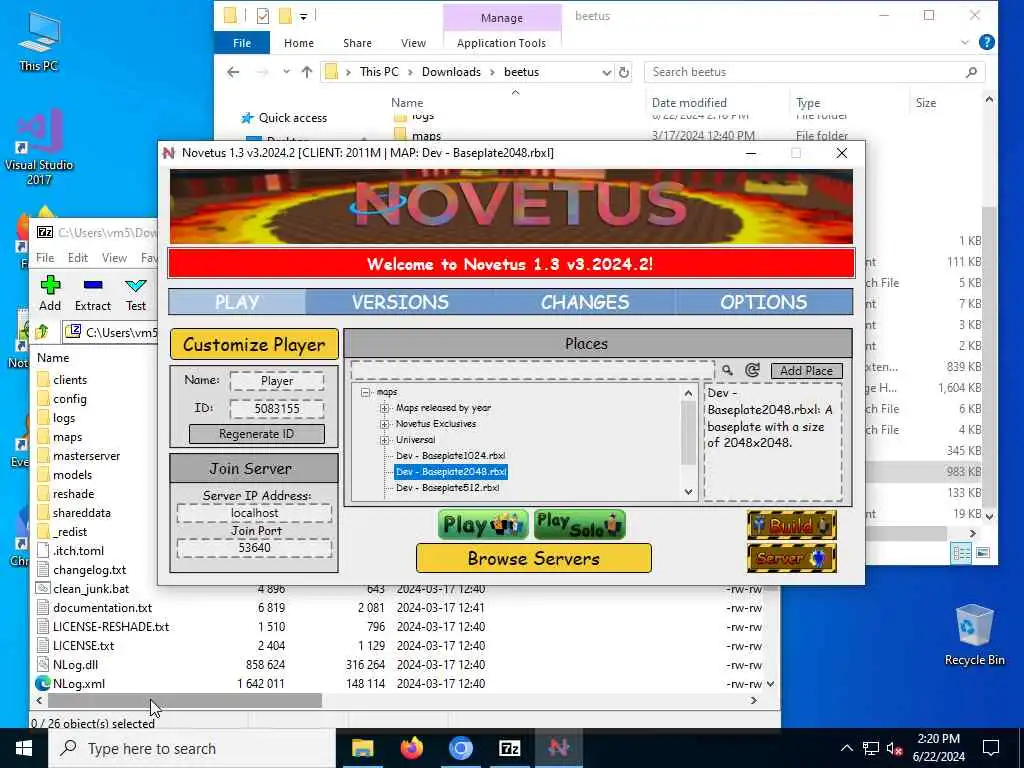Click volume icon in system tray

click(895, 748)
